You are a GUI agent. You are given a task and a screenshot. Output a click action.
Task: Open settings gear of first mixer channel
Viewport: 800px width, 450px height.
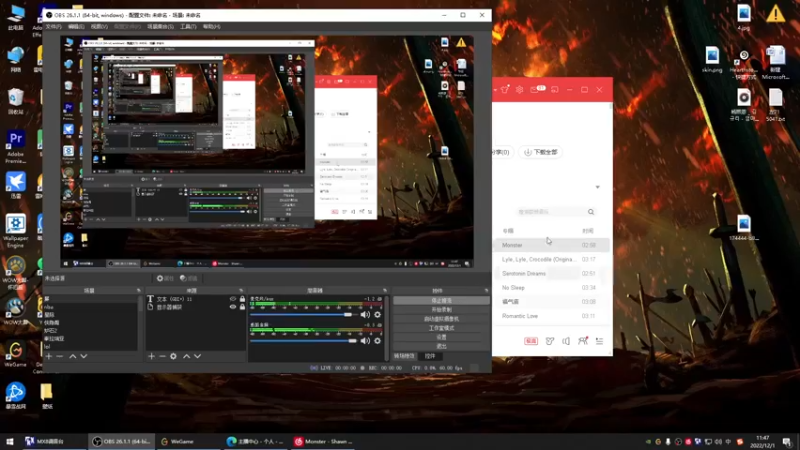(x=378, y=315)
